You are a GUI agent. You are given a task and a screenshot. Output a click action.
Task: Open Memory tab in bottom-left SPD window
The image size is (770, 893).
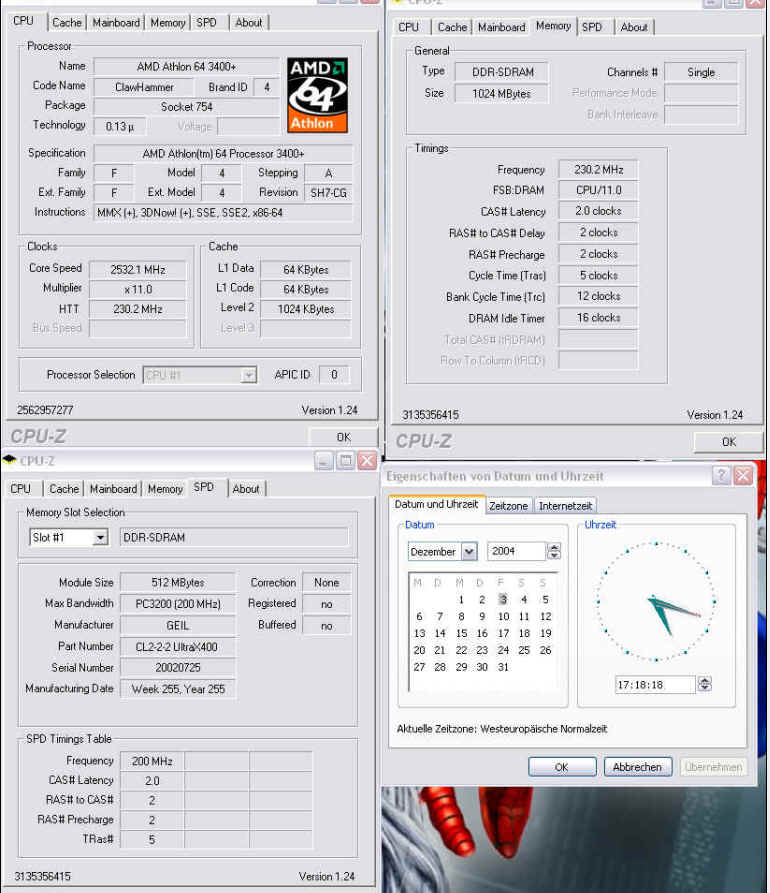click(165, 489)
